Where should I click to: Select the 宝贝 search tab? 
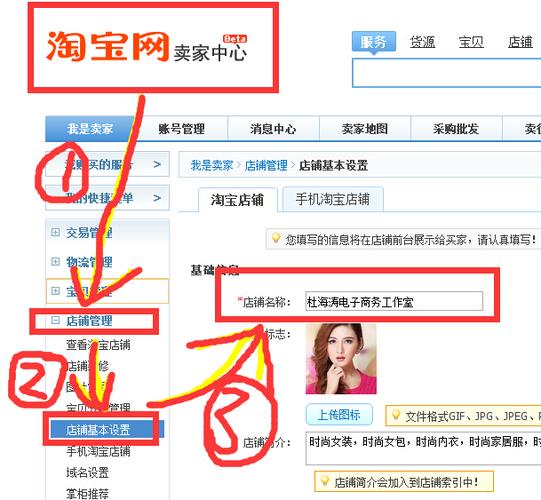tap(471, 42)
